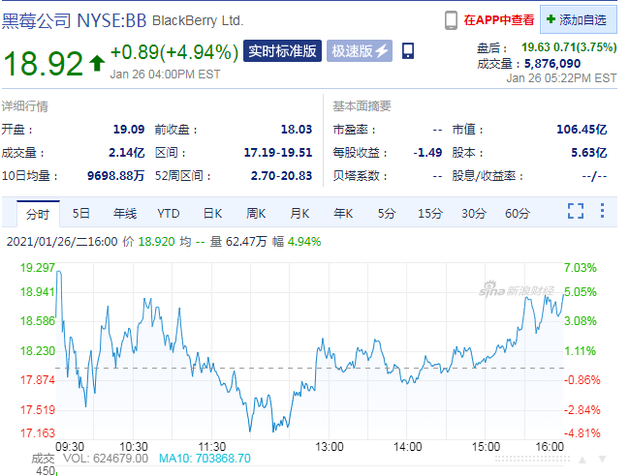630x476 pixels.
Task: Switch to the 年线 chart tab
Action: click(125, 213)
